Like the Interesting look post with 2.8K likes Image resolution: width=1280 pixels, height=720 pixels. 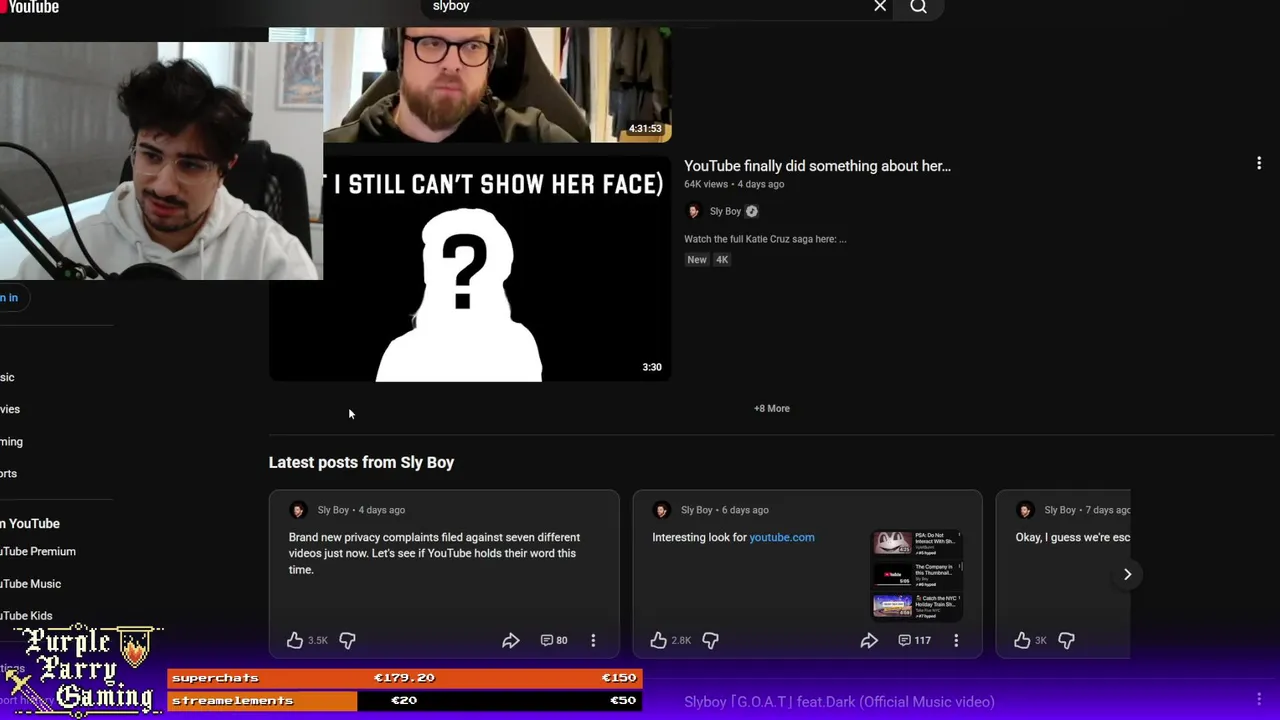[658, 640]
